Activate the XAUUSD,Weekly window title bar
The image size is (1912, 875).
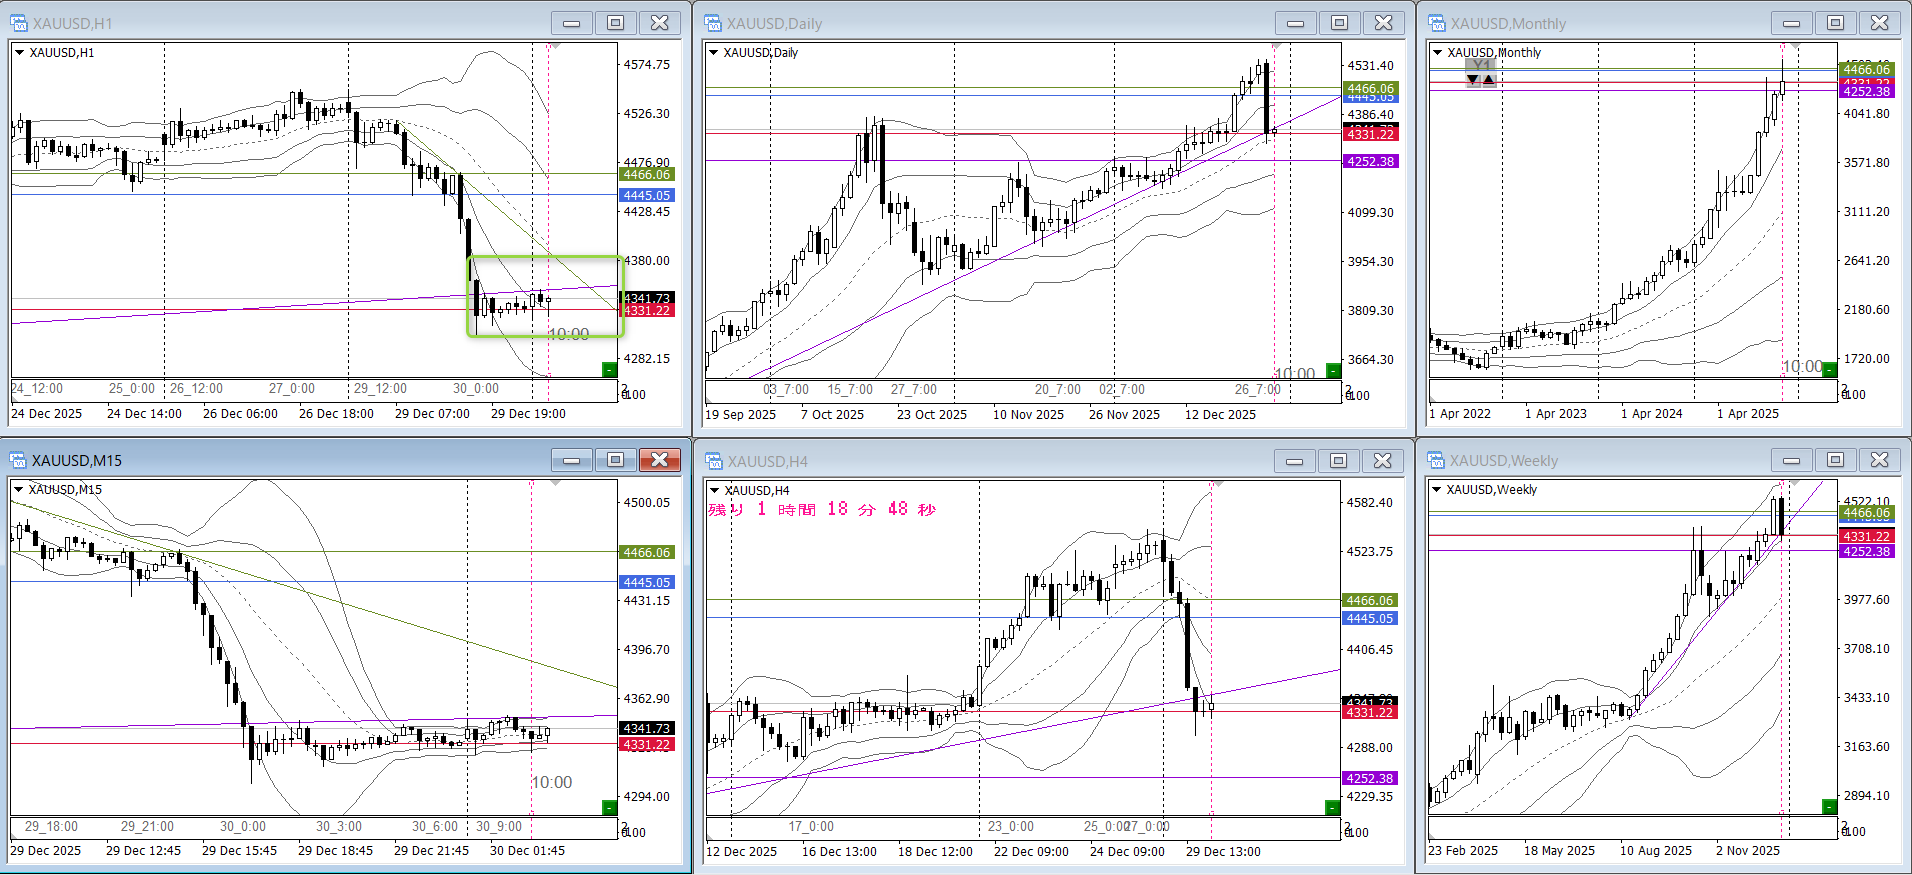1600,461
